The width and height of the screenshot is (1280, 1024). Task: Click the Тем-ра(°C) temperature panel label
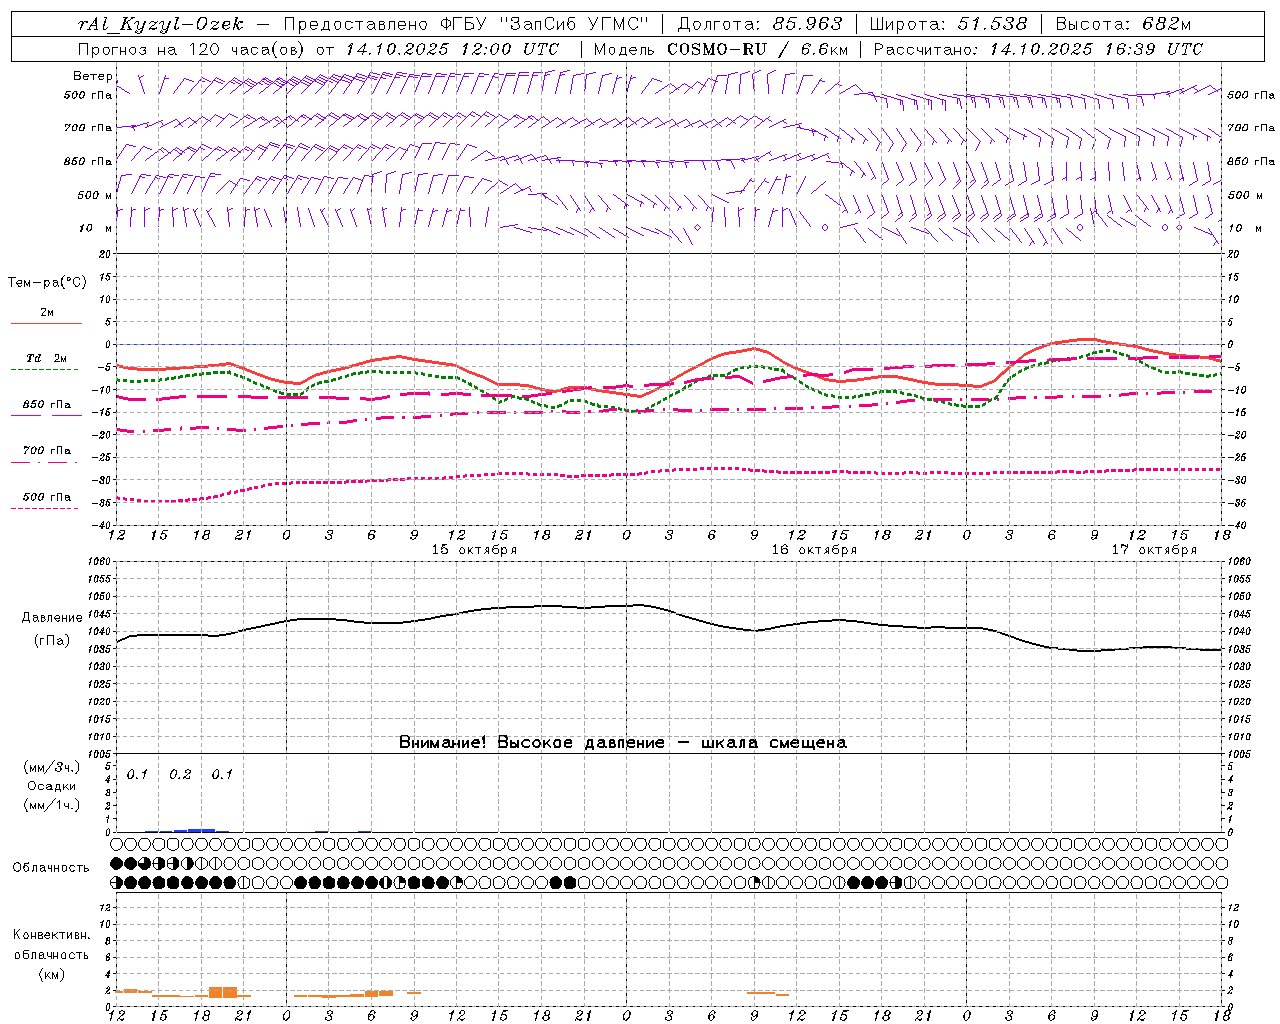pyautogui.click(x=47, y=282)
